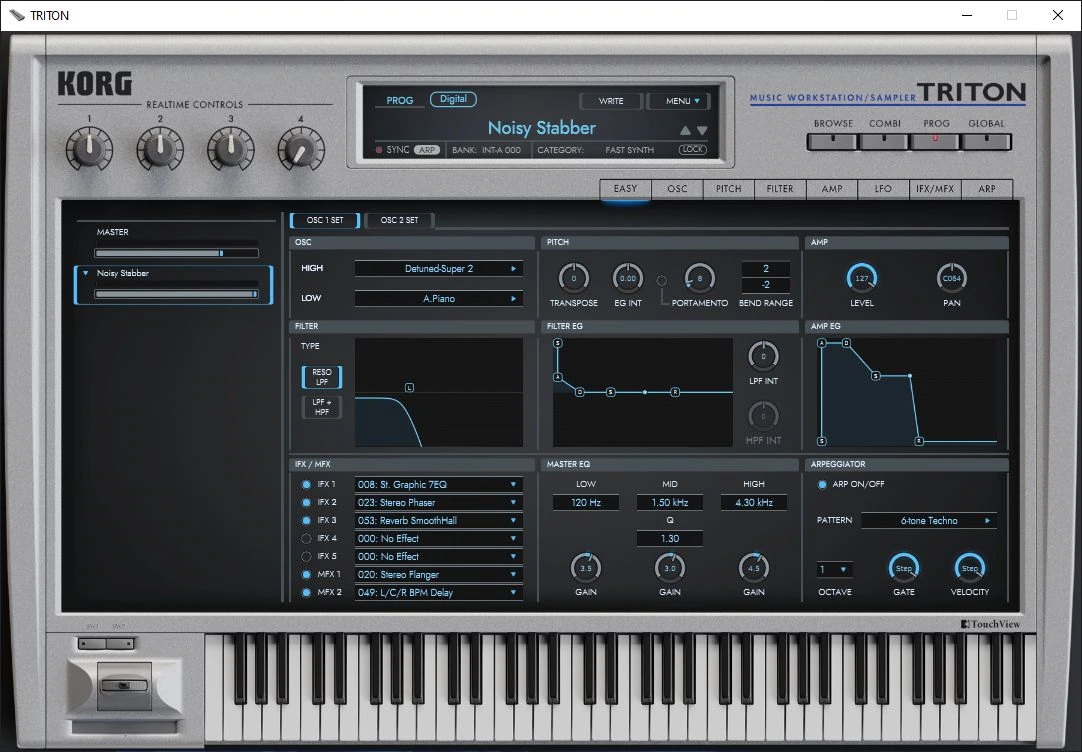Toggle MFX 2 effect on/off
This screenshot has width=1082, height=752.
pyautogui.click(x=306, y=593)
